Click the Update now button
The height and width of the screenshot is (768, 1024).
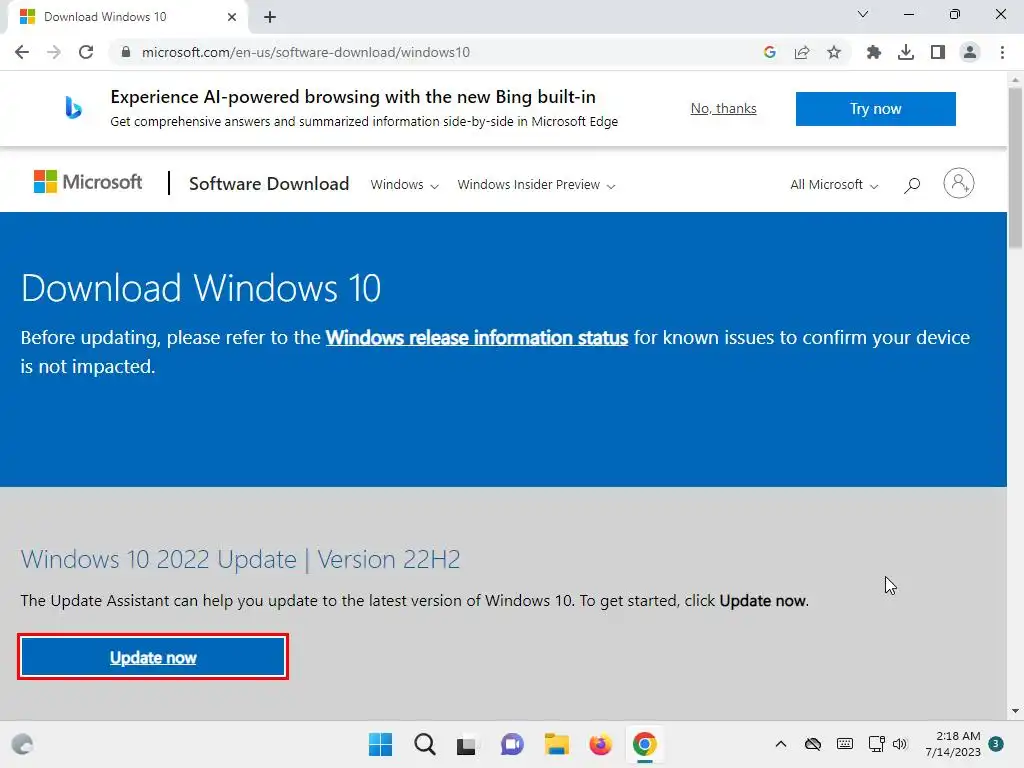(x=153, y=657)
